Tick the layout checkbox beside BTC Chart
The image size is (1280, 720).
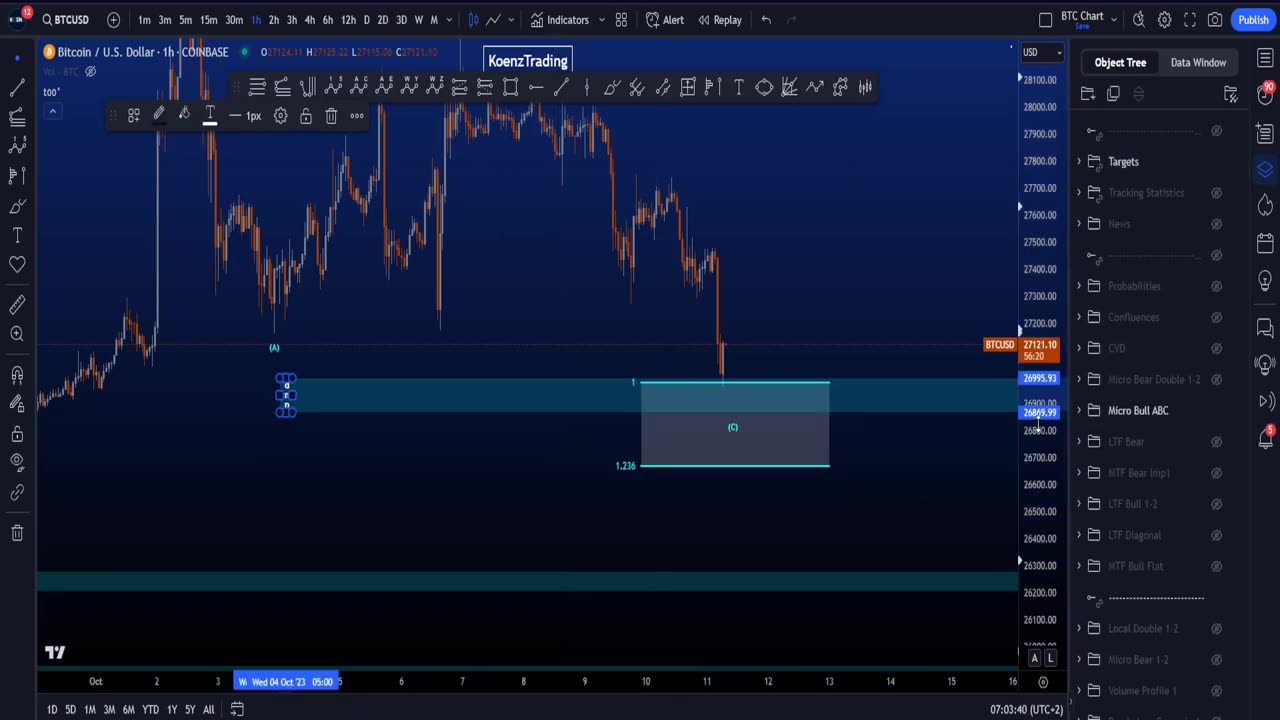(1045, 20)
